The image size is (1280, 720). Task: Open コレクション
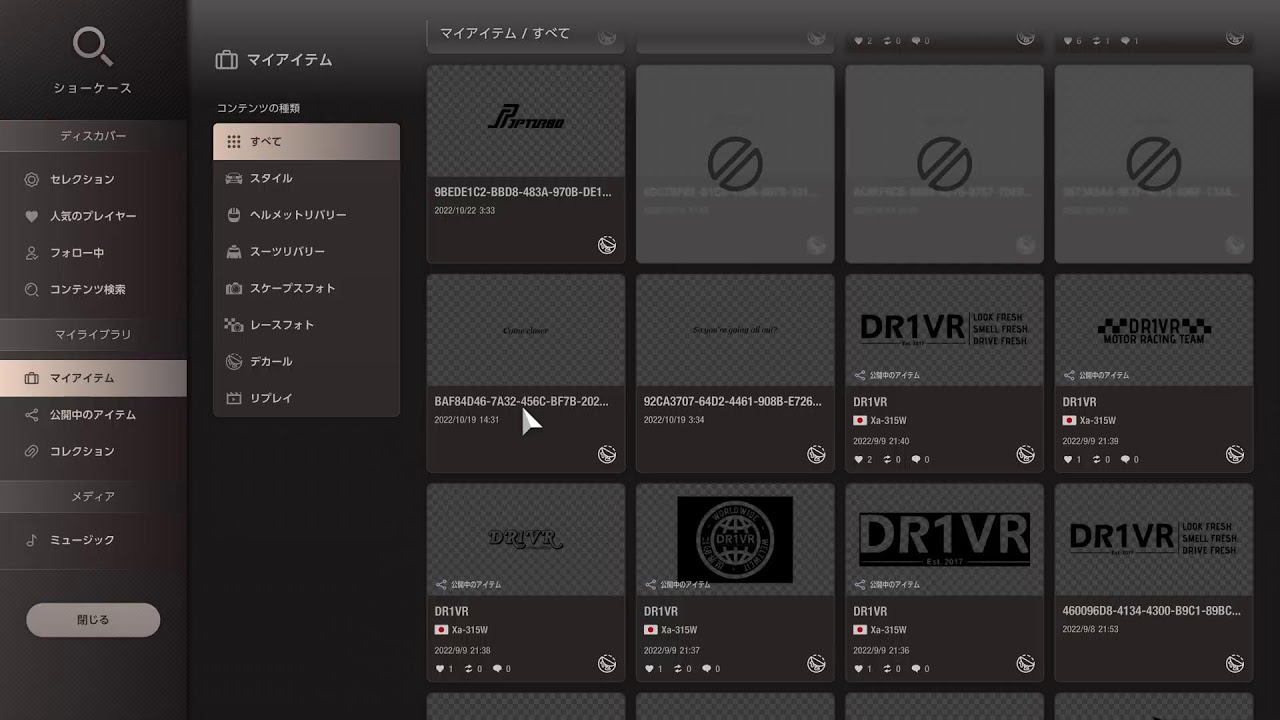point(93,451)
